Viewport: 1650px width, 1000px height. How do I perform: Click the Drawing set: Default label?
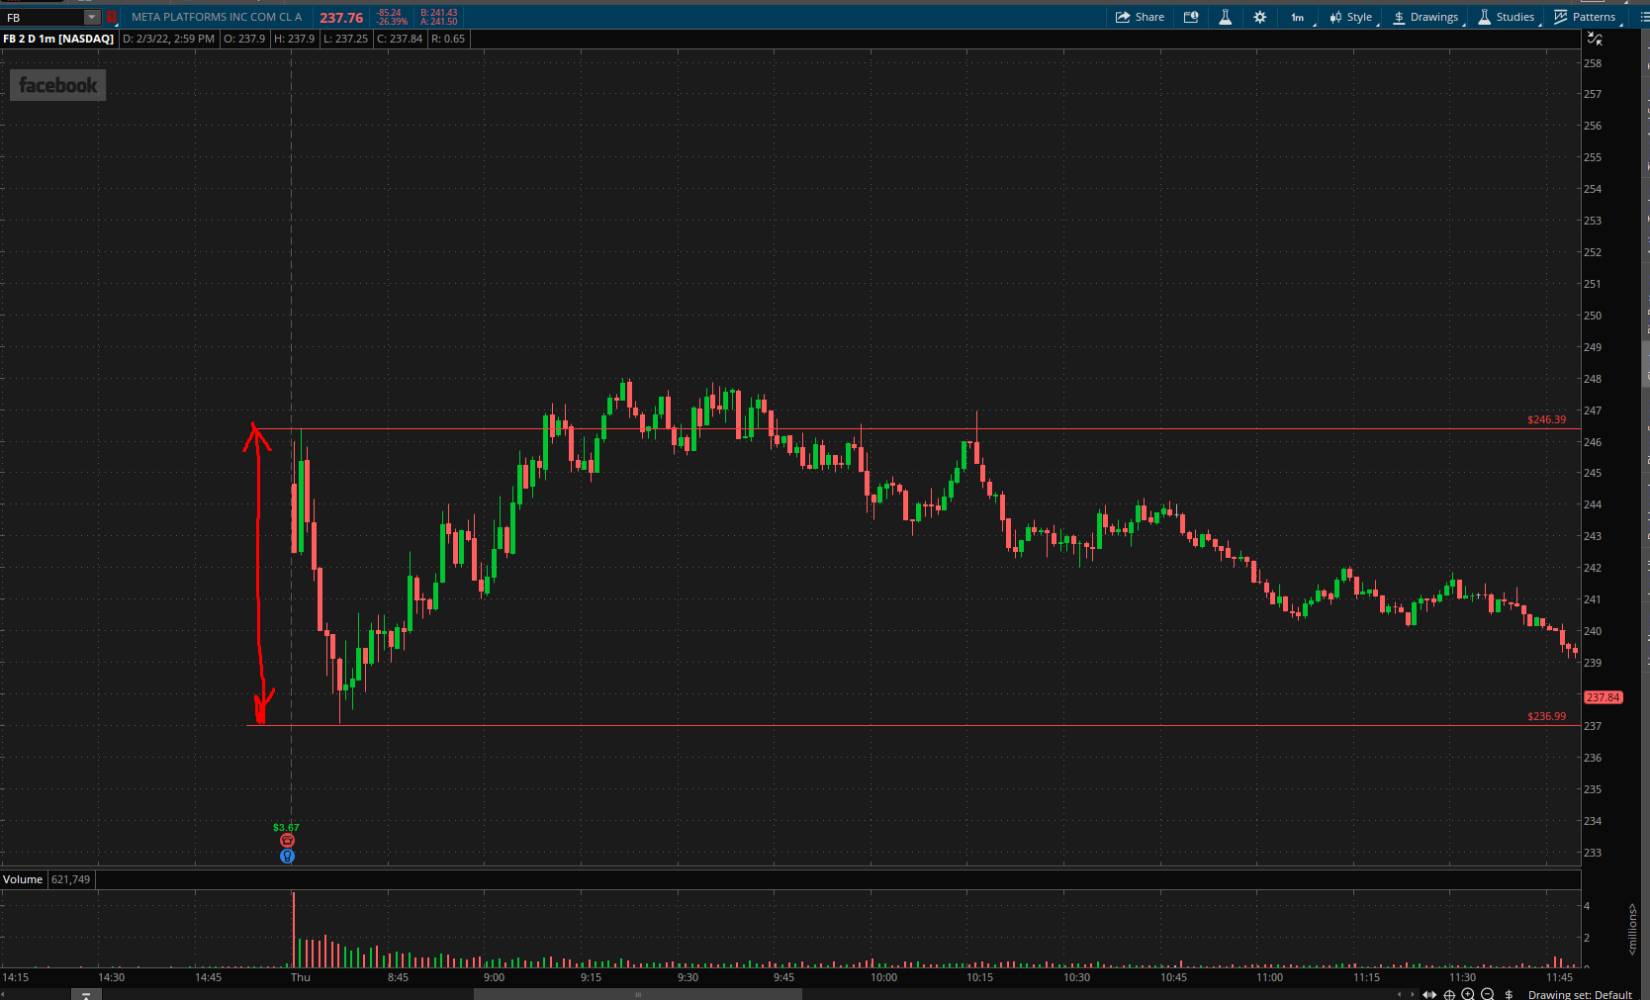pos(1580,994)
